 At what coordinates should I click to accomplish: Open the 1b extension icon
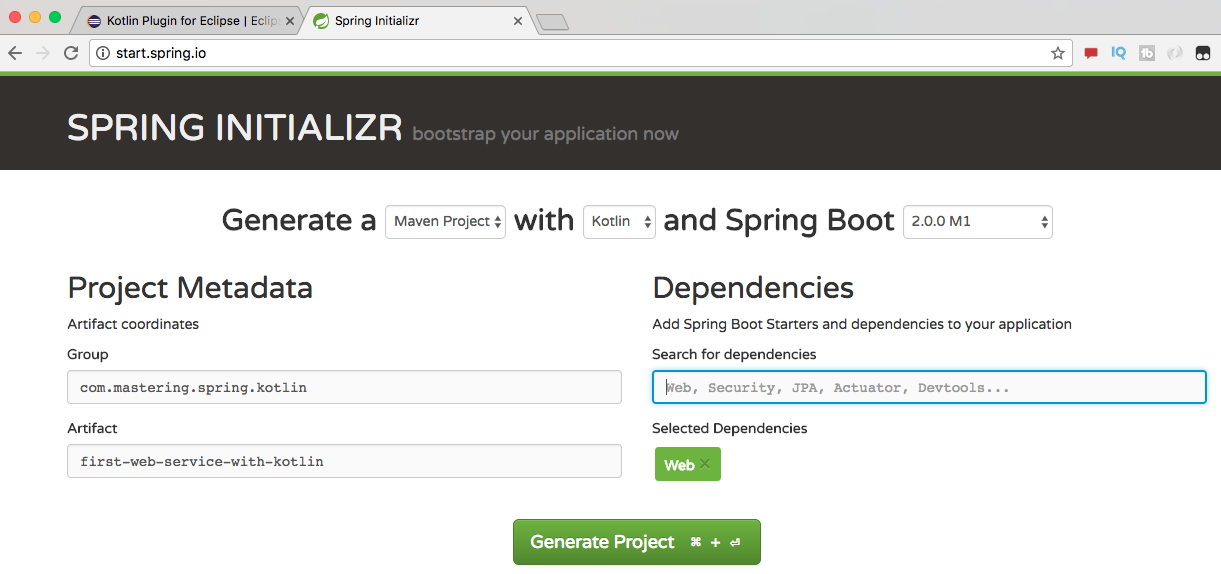(x=1147, y=53)
